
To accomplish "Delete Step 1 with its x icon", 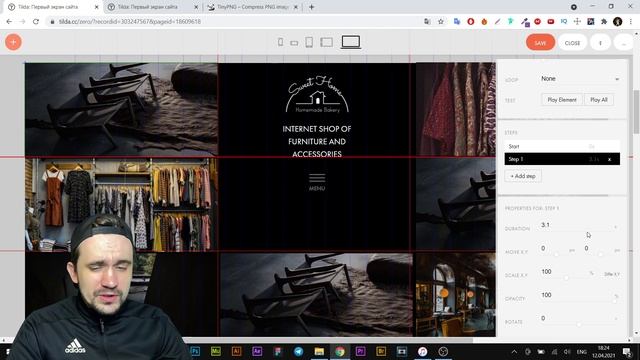I will pos(609,159).
